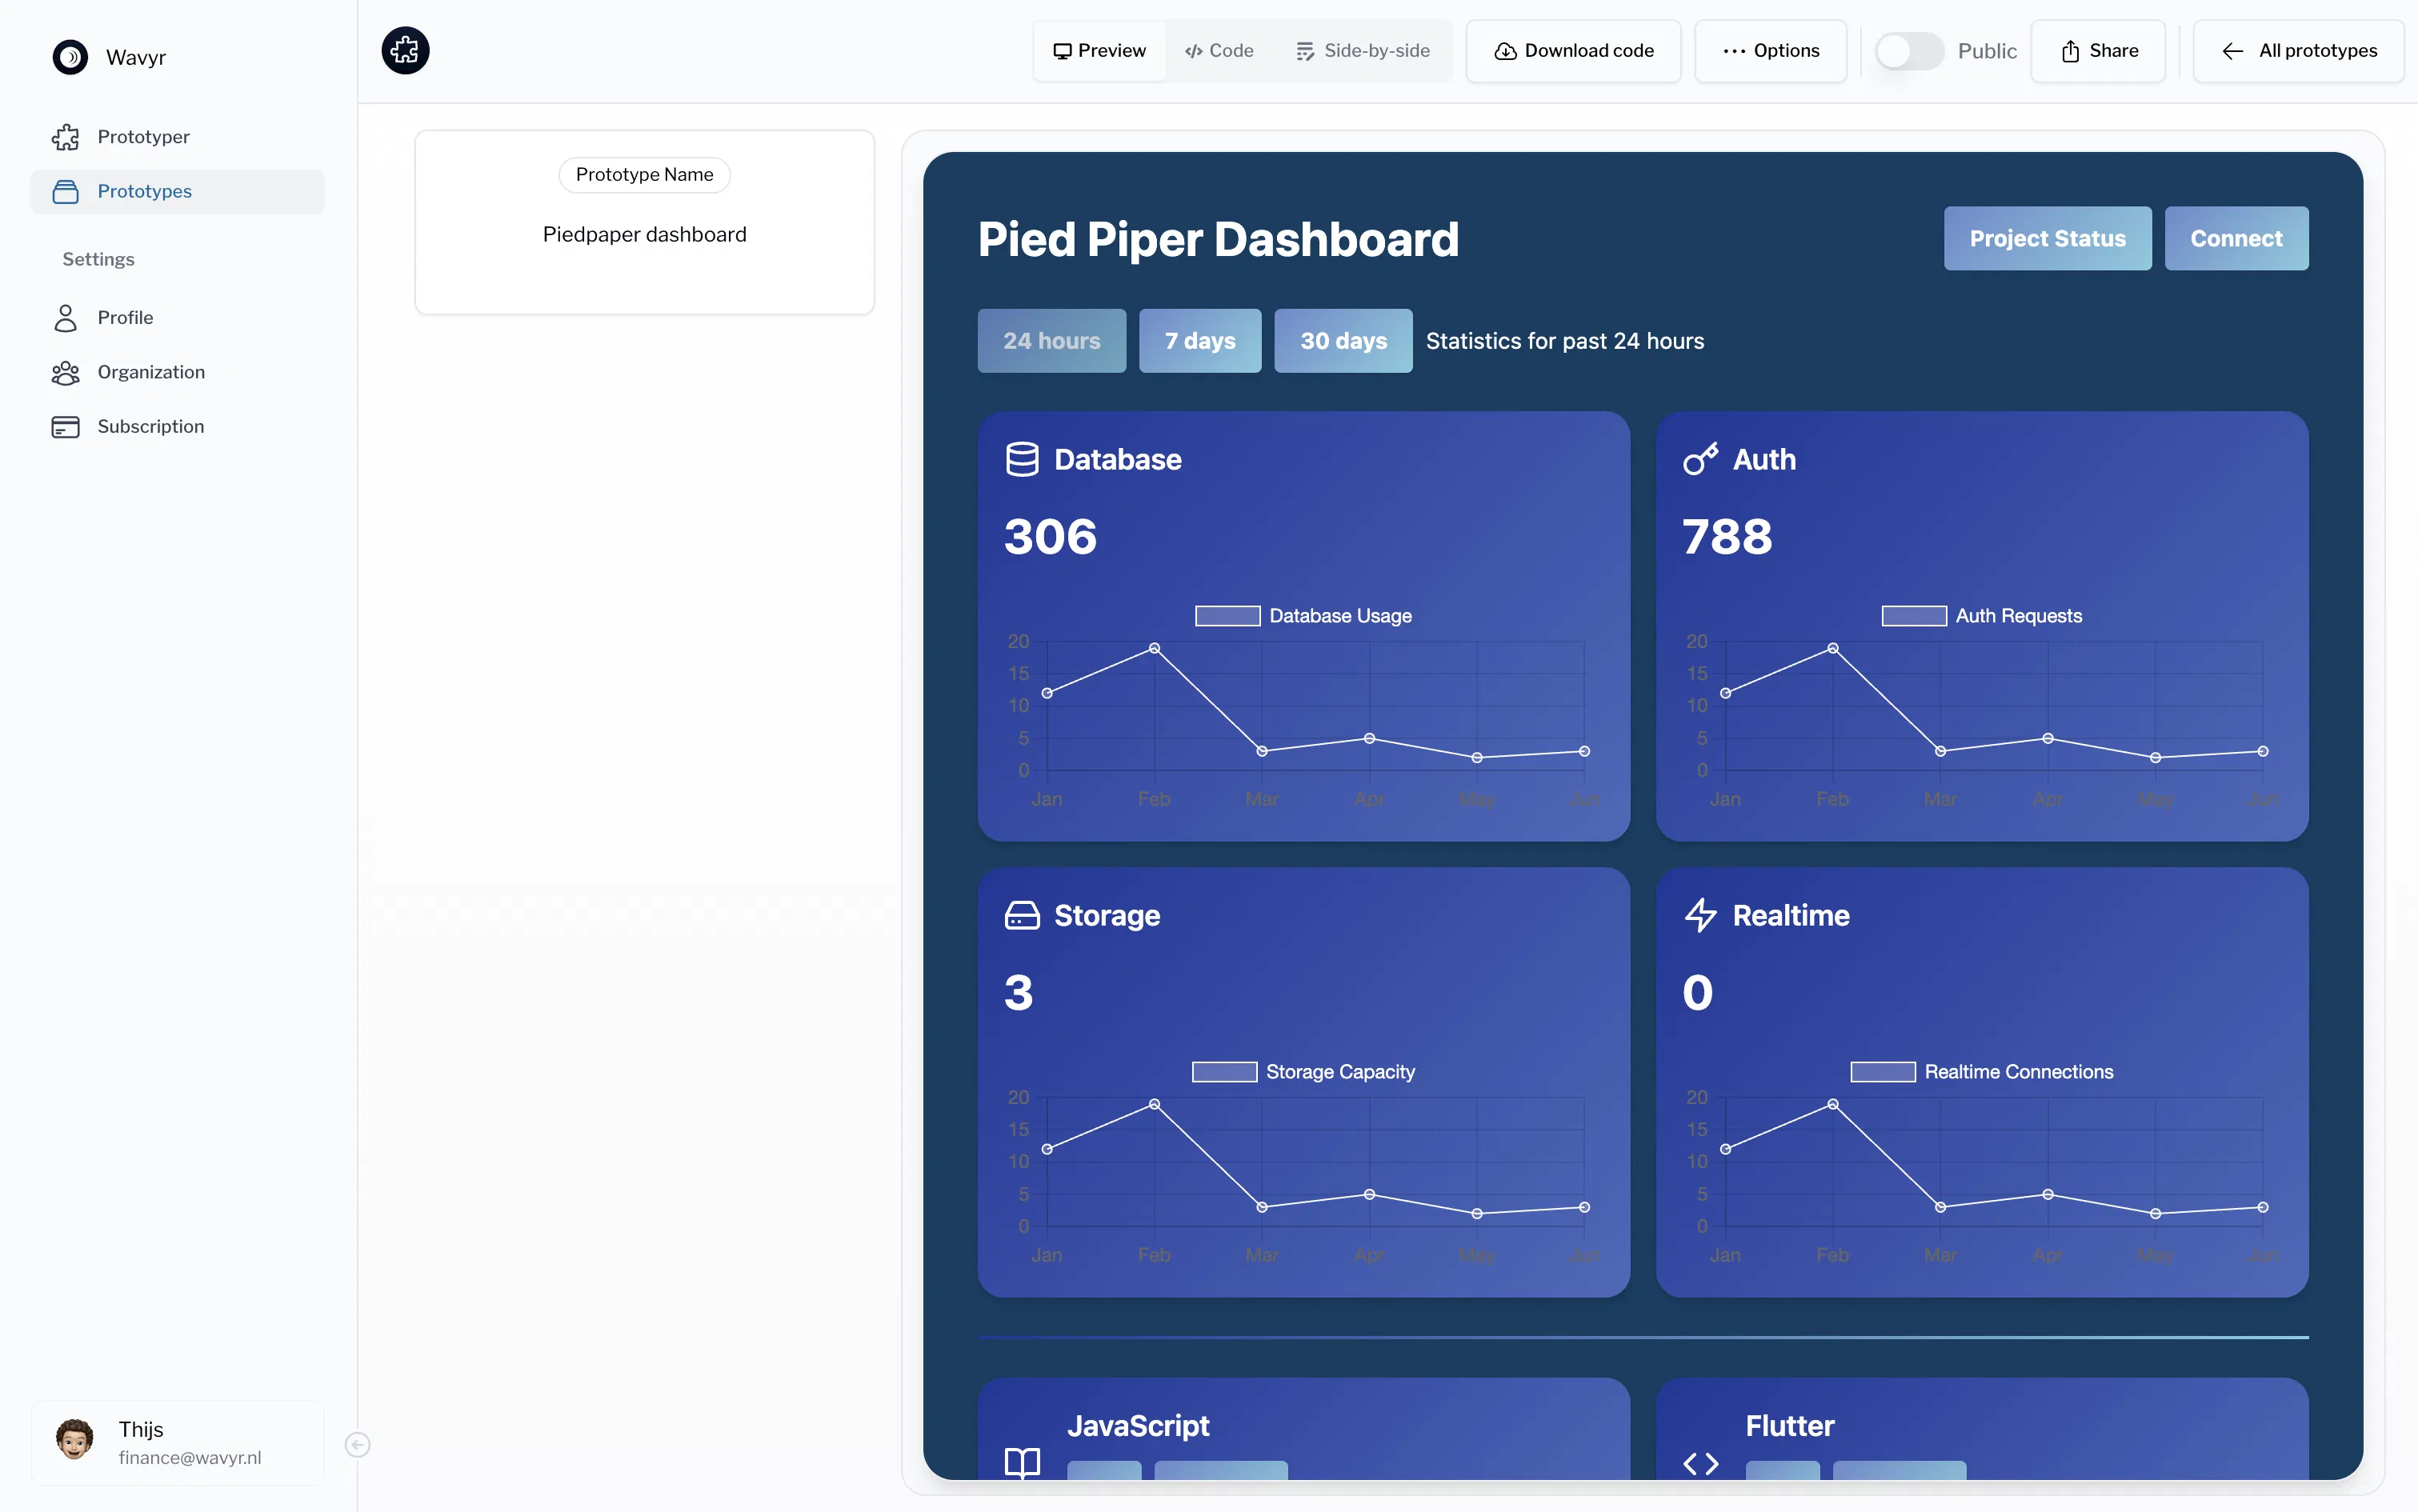Switch to Side-by-side view
Image resolution: width=2418 pixels, height=1512 pixels.
pos(1363,51)
